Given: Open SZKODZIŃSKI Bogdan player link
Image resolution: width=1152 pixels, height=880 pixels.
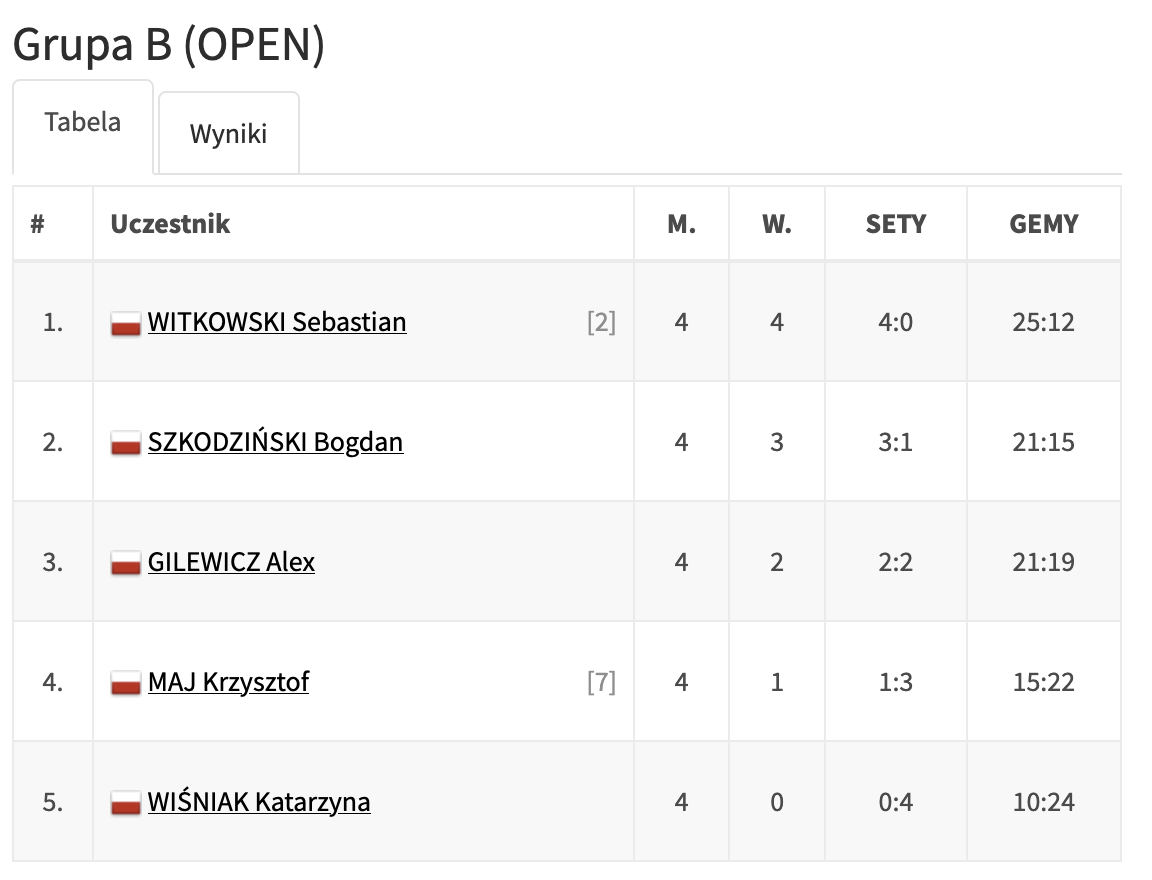Looking at the screenshot, I should click(x=276, y=442).
